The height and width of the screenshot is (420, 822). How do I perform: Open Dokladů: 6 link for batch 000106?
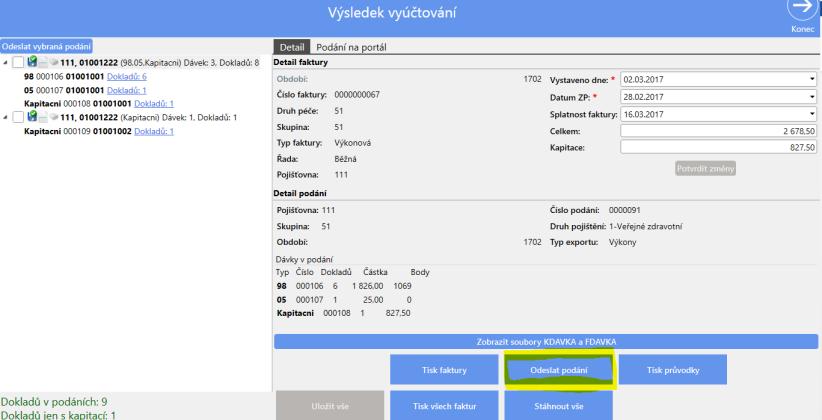(x=127, y=77)
